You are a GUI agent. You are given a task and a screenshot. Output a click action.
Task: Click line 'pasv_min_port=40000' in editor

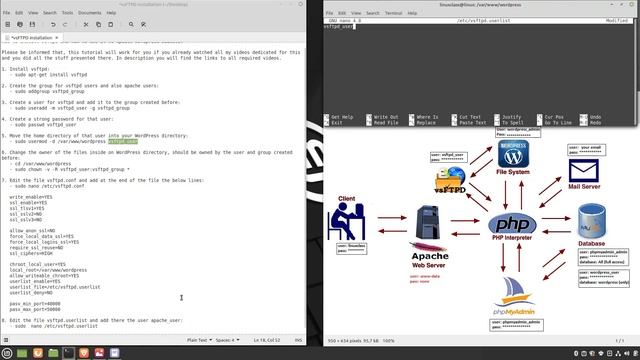[35, 304]
